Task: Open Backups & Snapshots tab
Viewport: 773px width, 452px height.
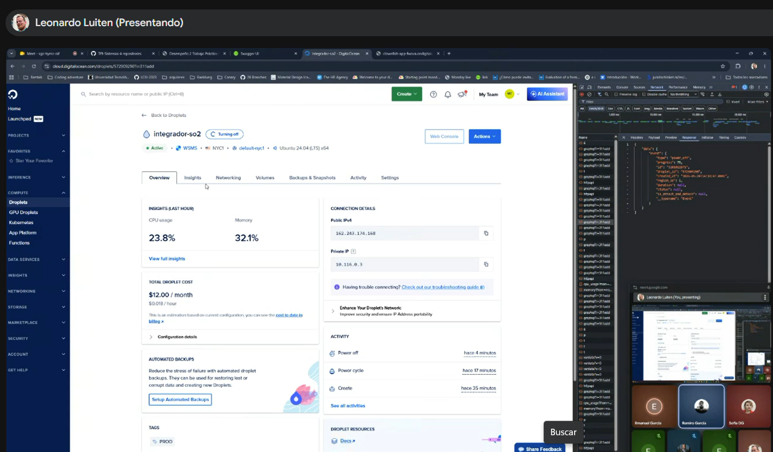Action: click(312, 177)
